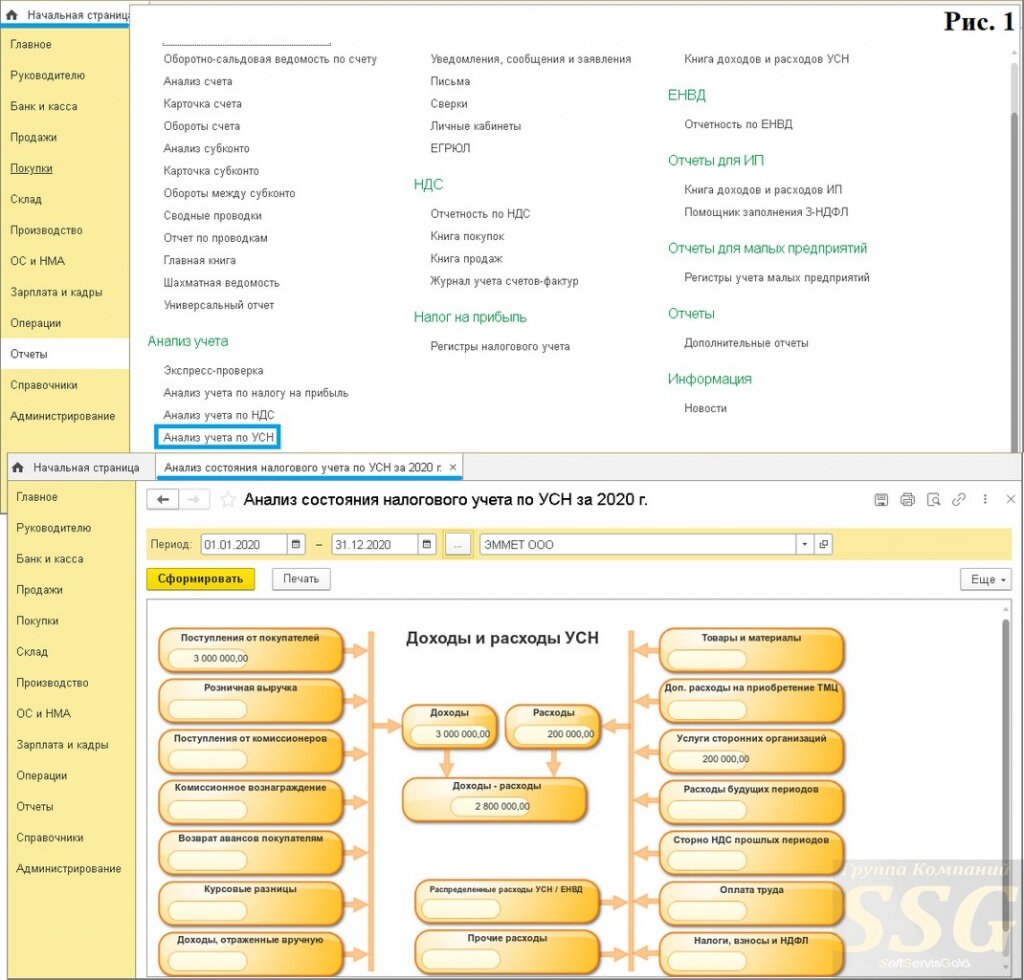Click the Печать button

point(301,578)
